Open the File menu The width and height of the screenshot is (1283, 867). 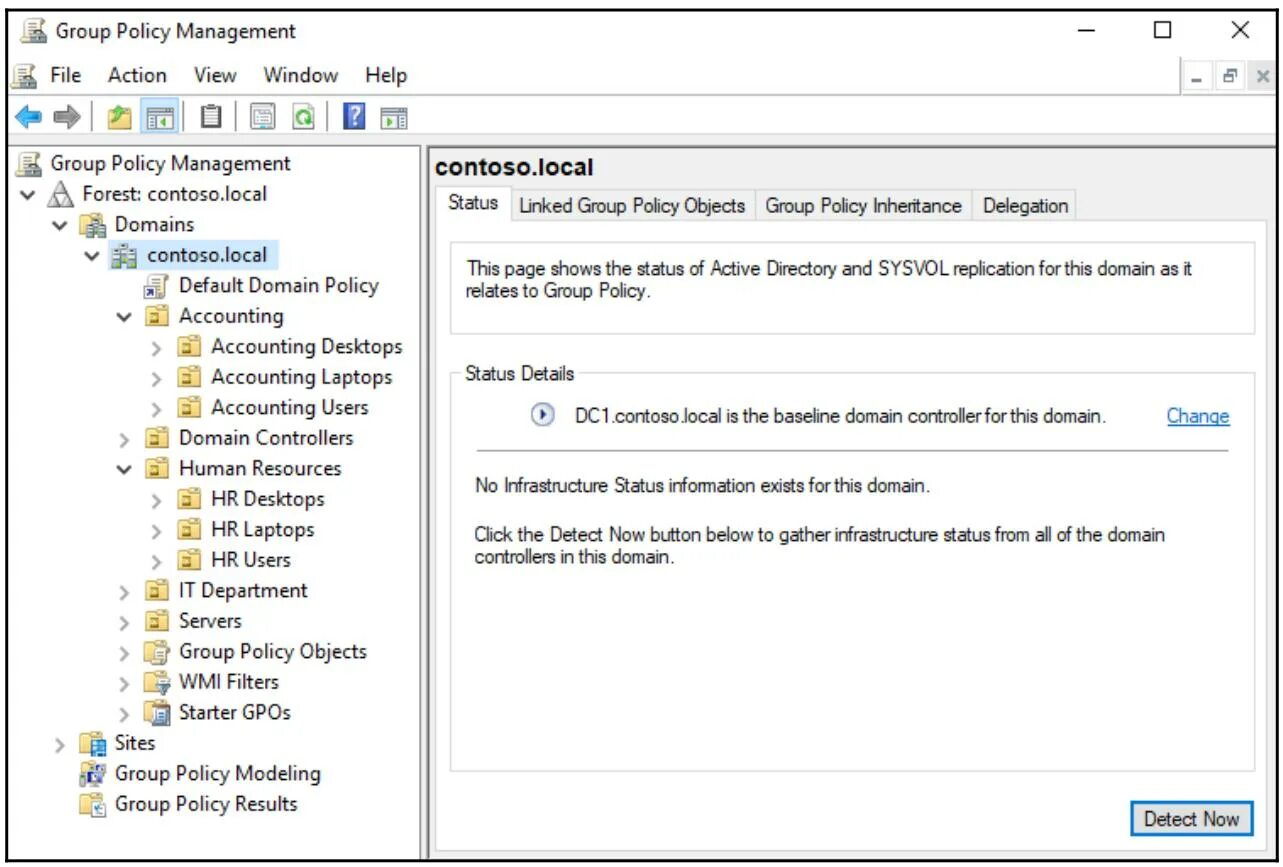[66, 75]
